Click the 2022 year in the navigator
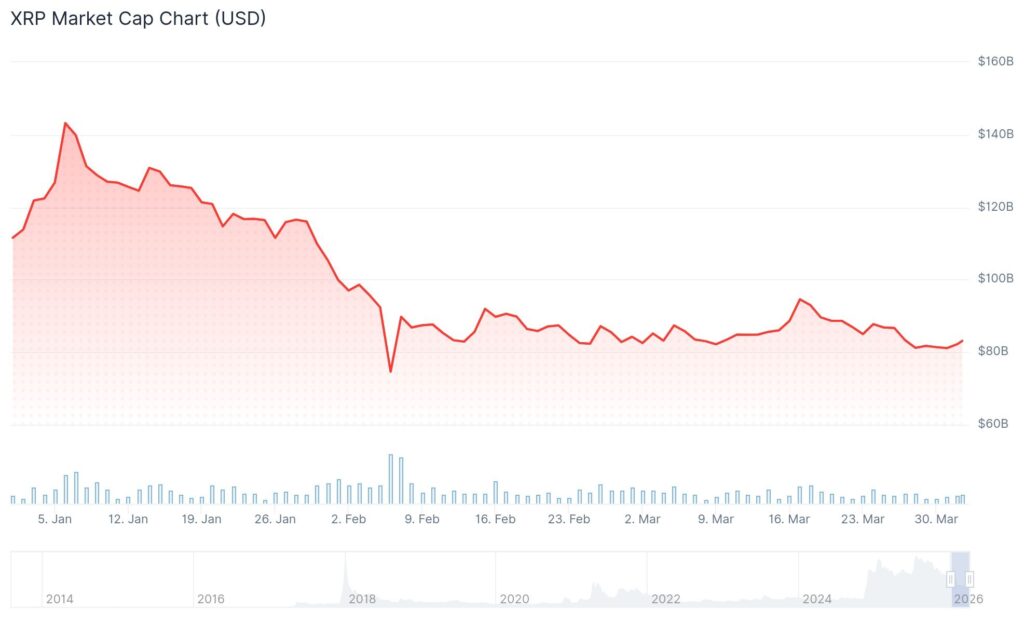This screenshot has width=1024, height=623. (665, 599)
